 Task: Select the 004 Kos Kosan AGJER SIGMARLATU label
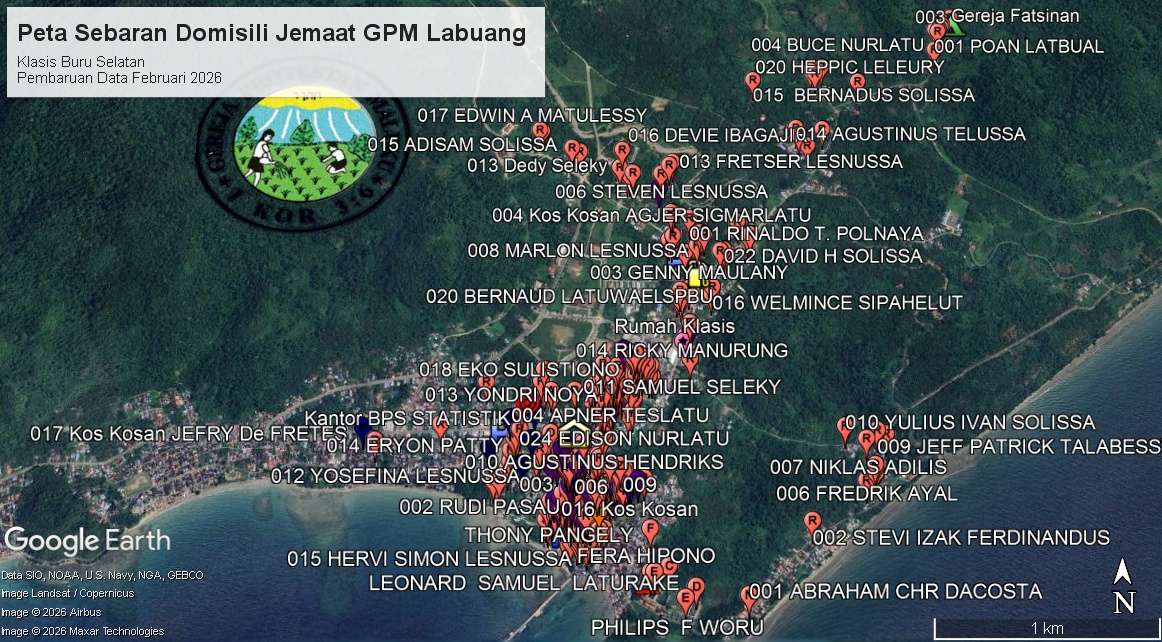(x=651, y=216)
